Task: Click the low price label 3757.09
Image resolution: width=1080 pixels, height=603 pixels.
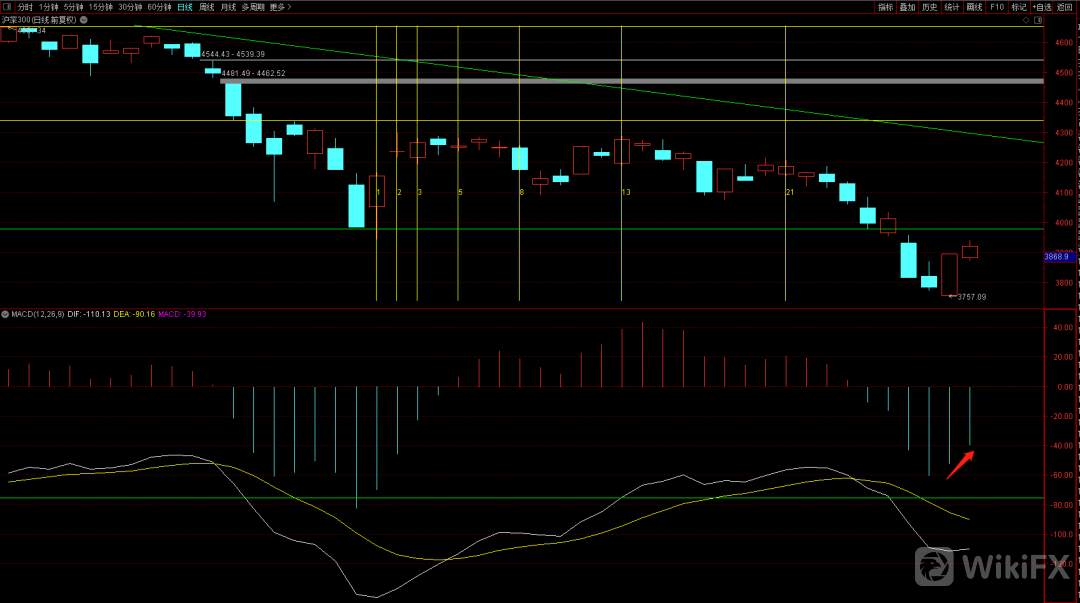Action: [x=971, y=297]
